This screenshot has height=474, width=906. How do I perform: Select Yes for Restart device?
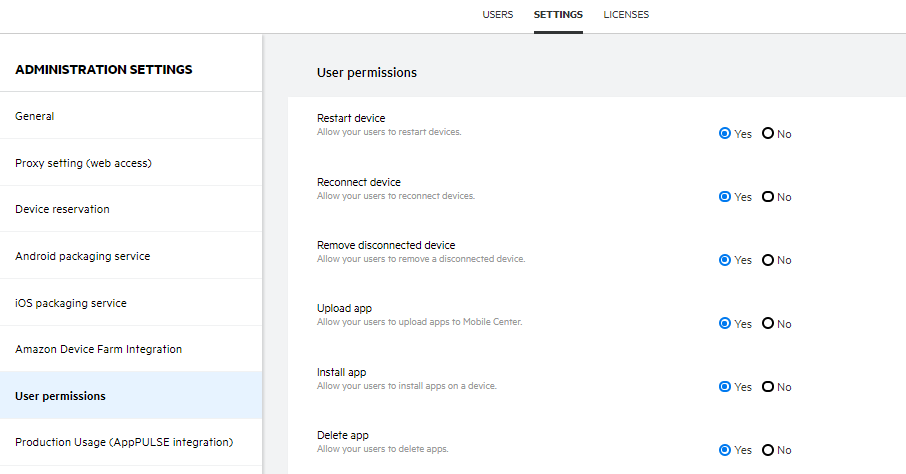click(x=725, y=134)
